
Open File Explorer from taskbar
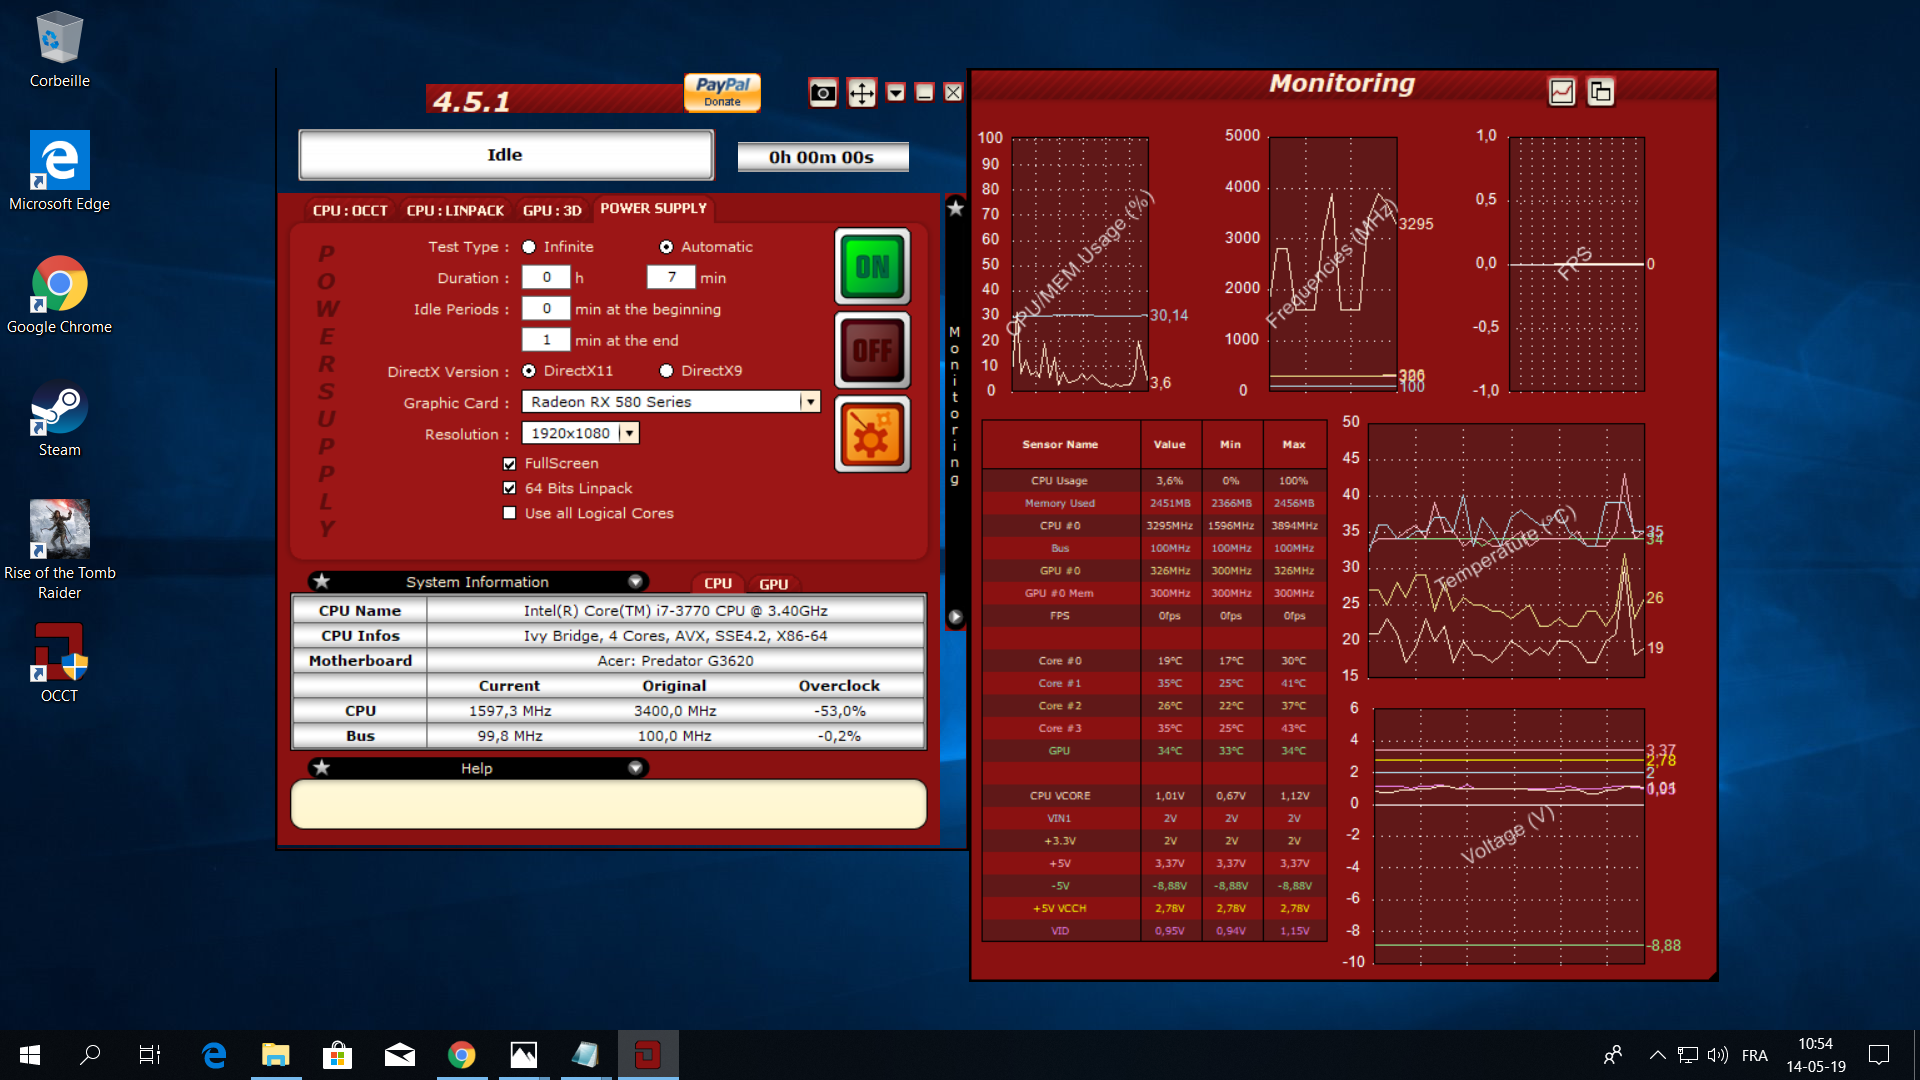coord(275,1055)
